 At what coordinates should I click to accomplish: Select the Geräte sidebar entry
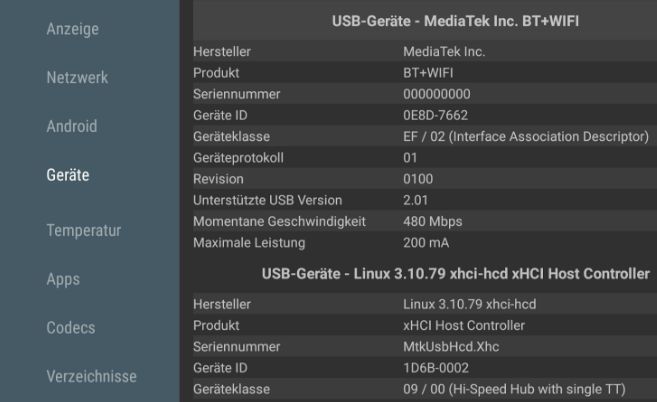[68, 175]
